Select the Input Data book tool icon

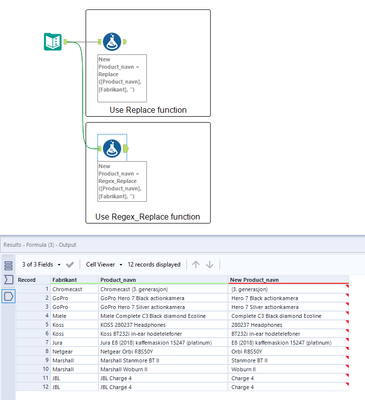[53, 42]
